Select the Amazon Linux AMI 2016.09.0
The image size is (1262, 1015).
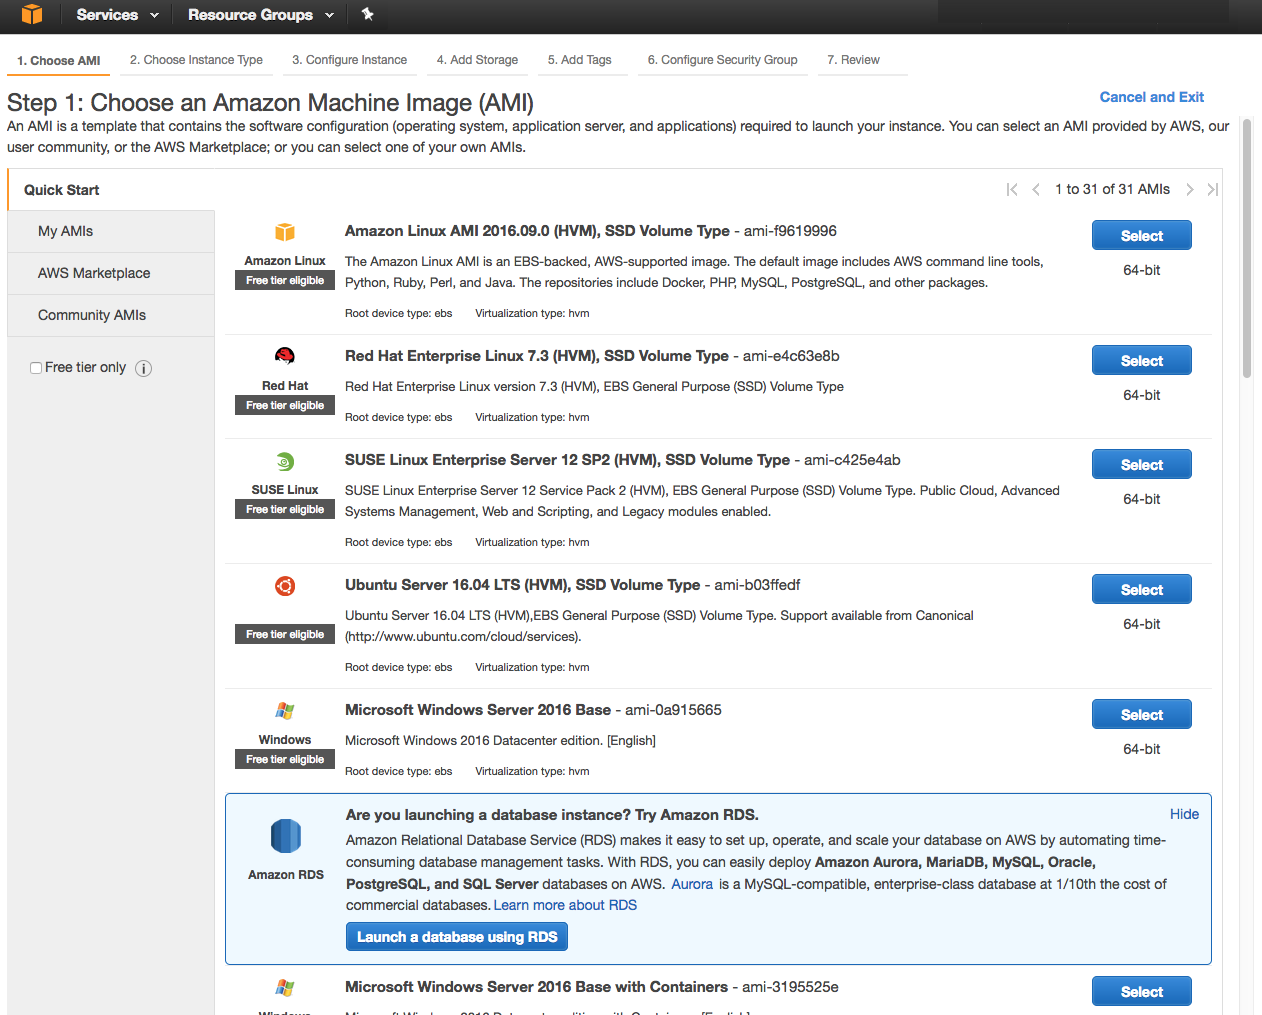coord(1141,236)
